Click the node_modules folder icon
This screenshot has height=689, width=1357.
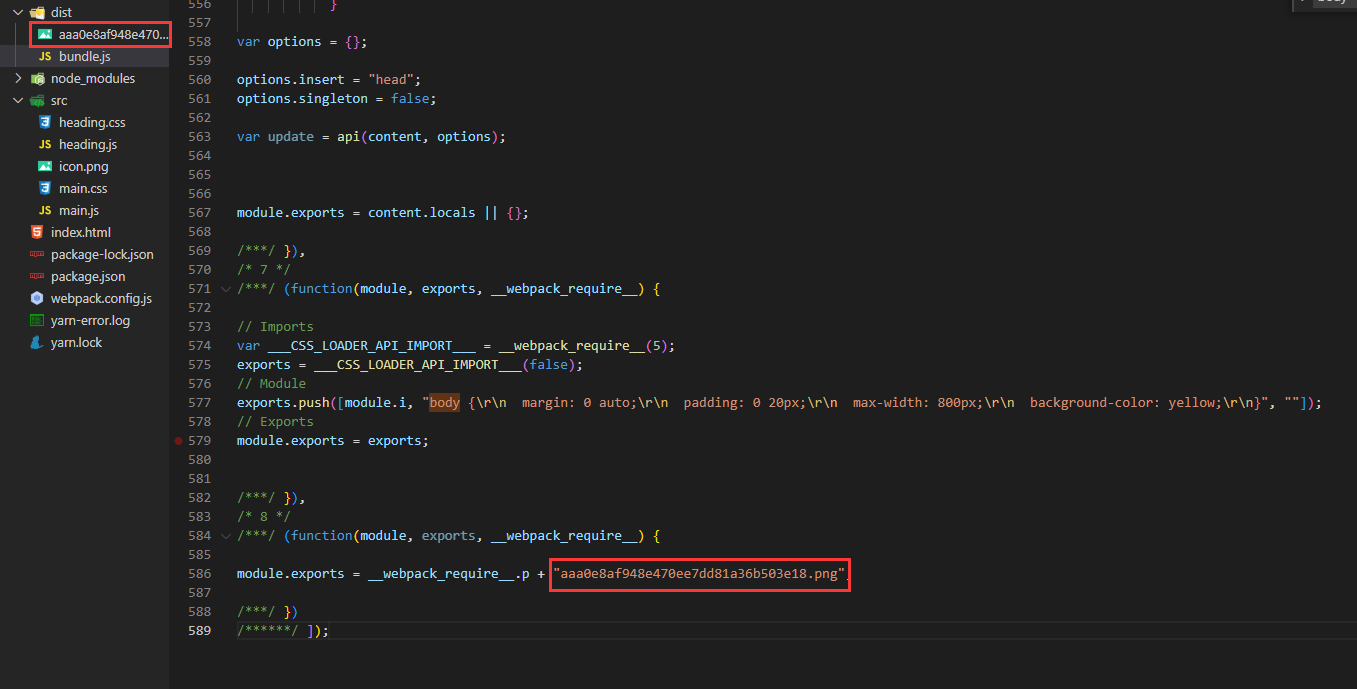(38, 78)
